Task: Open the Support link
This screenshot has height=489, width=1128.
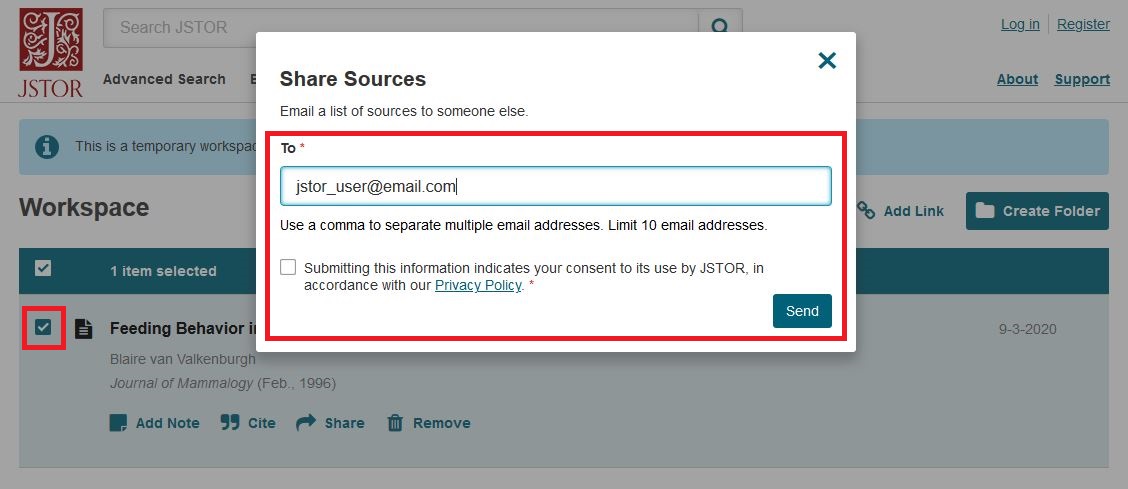Action: coord(1082,79)
